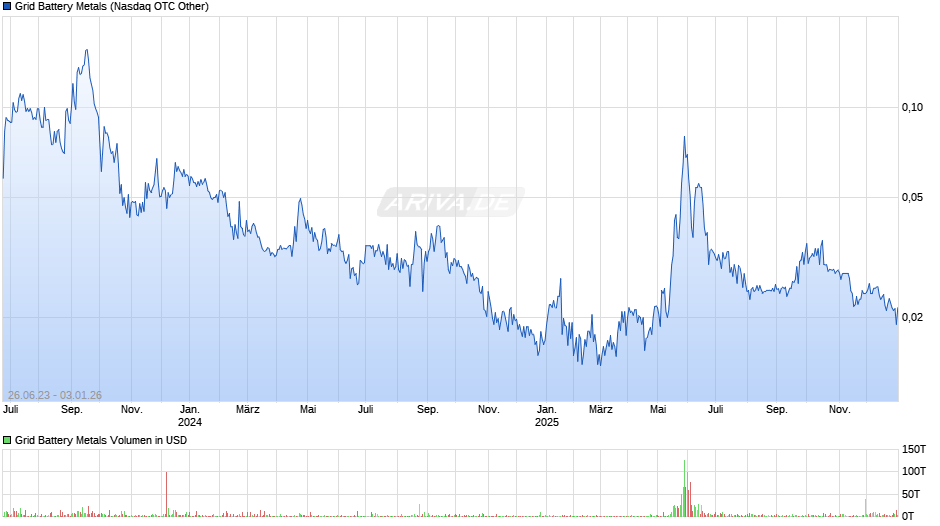
Task: Click the 'Grid Battery Metals Volumen in USD' label
Action: pyautogui.click(x=101, y=440)
